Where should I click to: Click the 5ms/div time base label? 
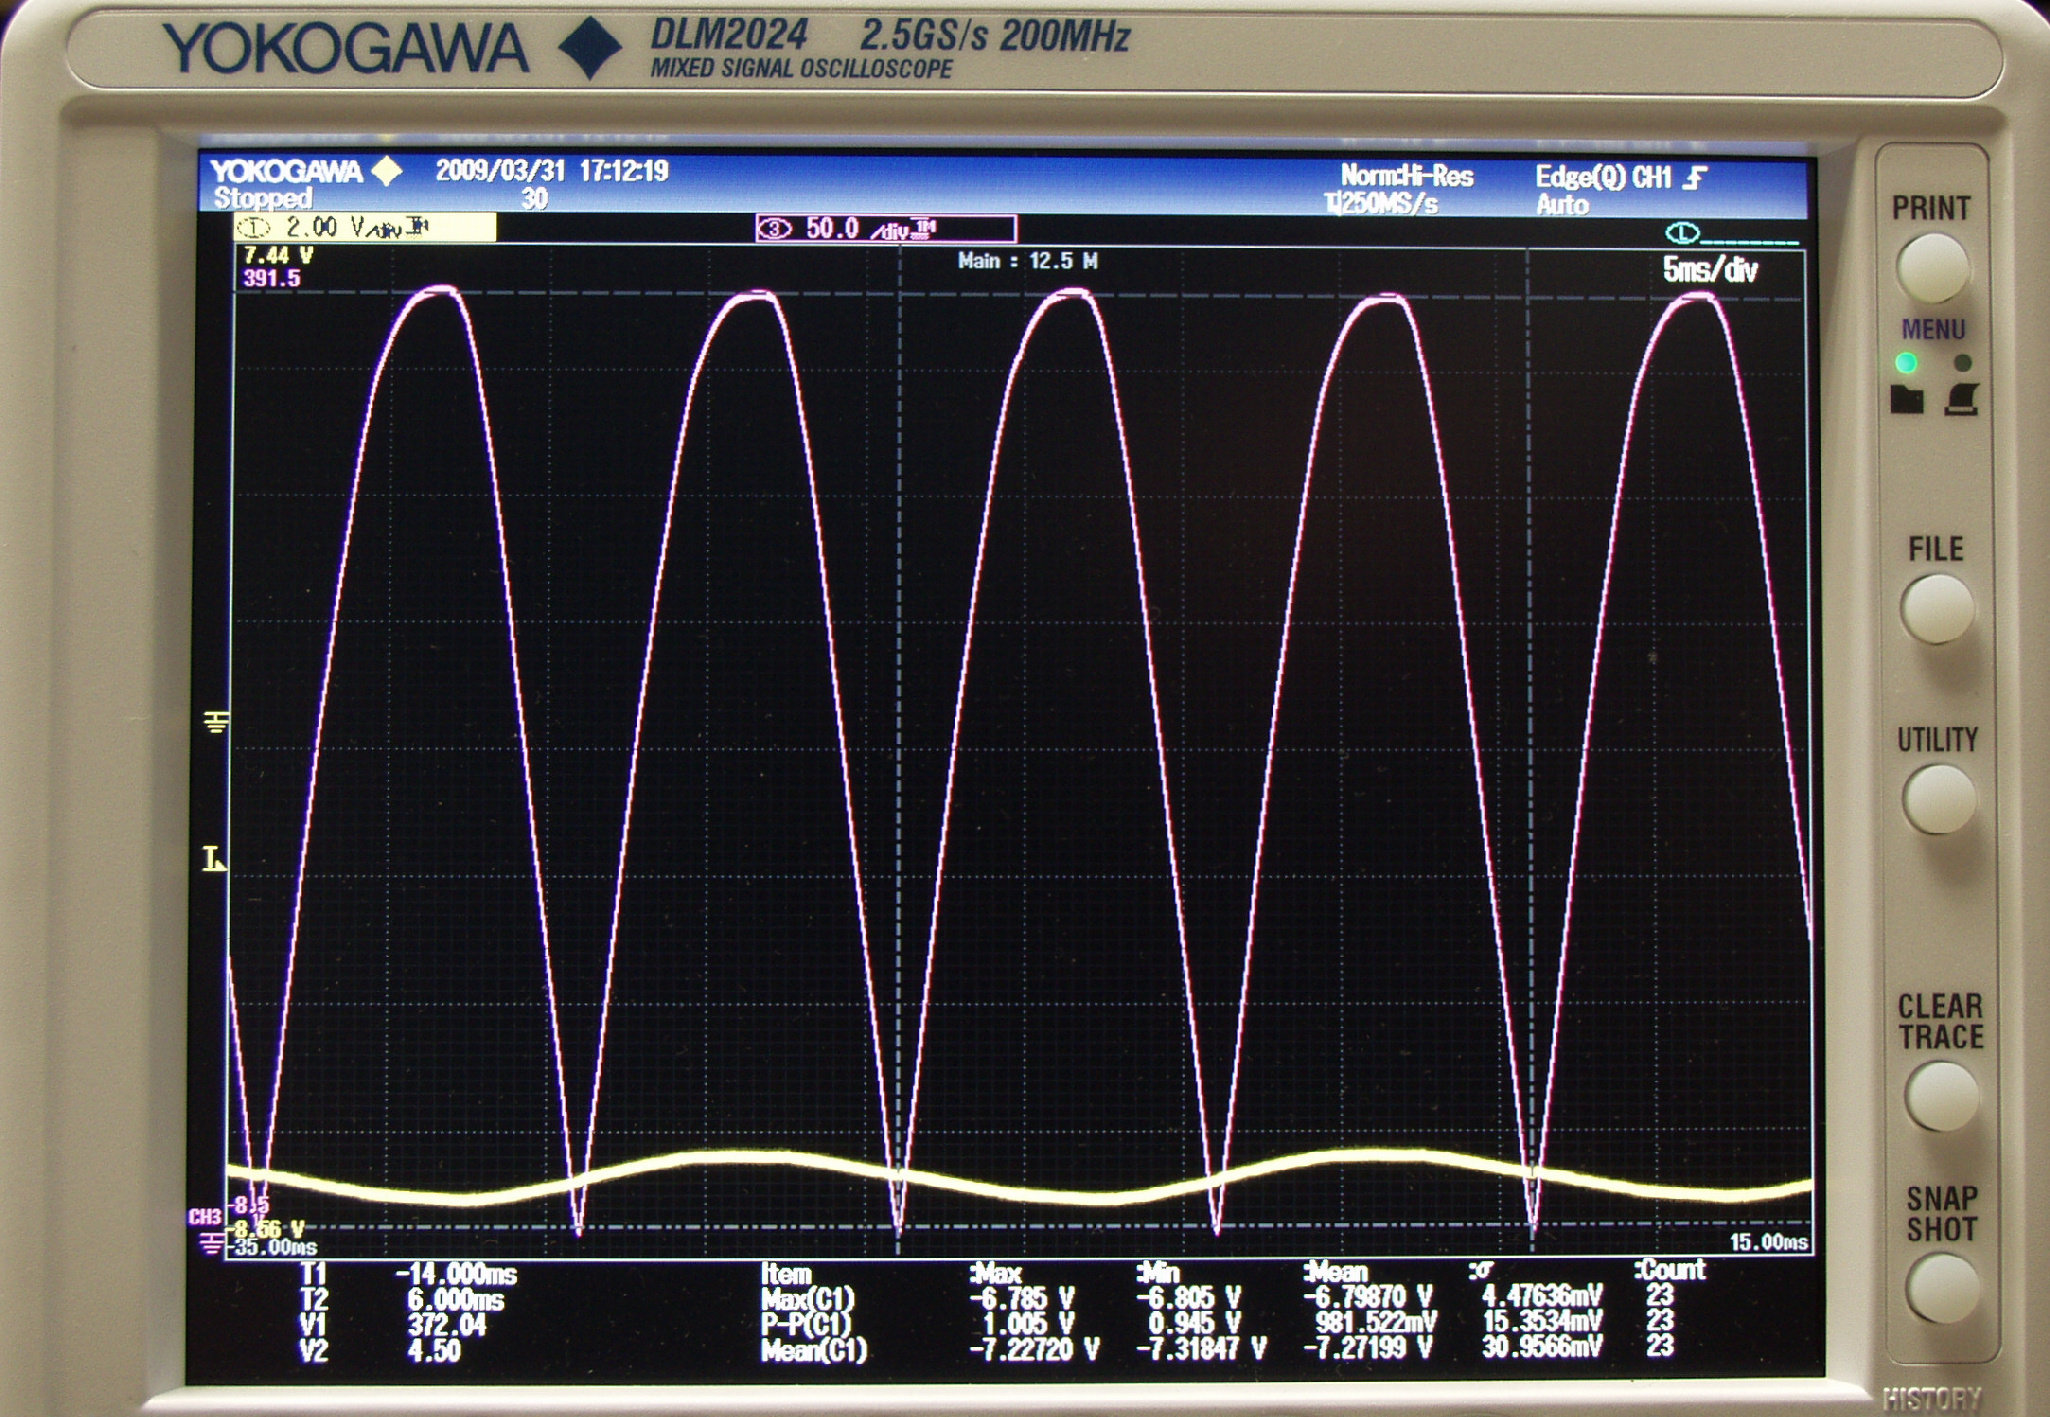click(x=1709, y=270)
